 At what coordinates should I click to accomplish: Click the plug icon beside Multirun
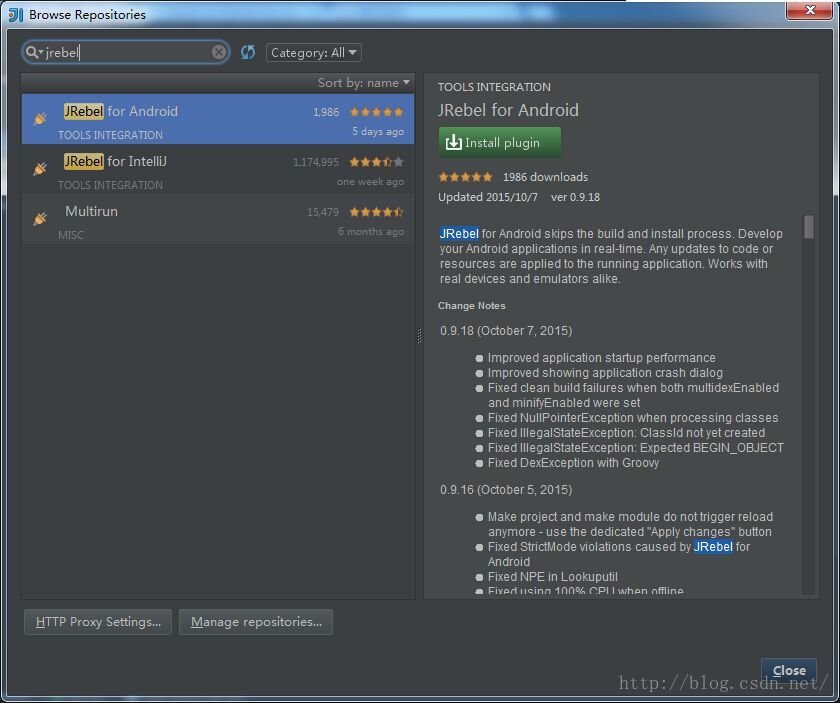pos(40,219)
